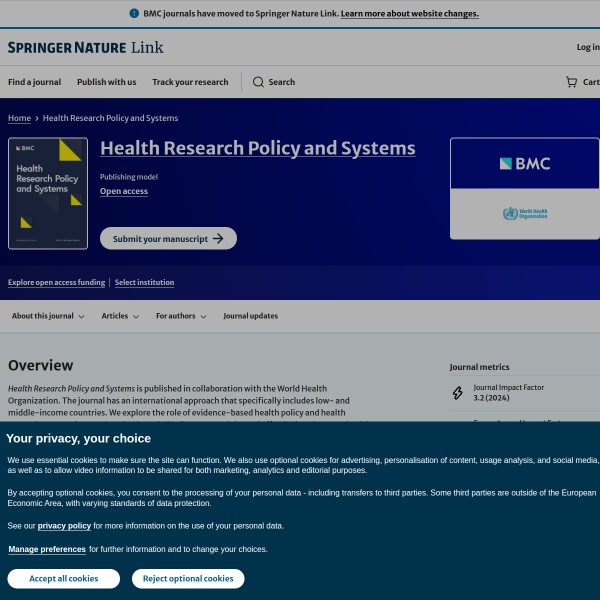Click the Journal Impact Factor lightning icon
The image size is (600, 600).
pos(458,393)
